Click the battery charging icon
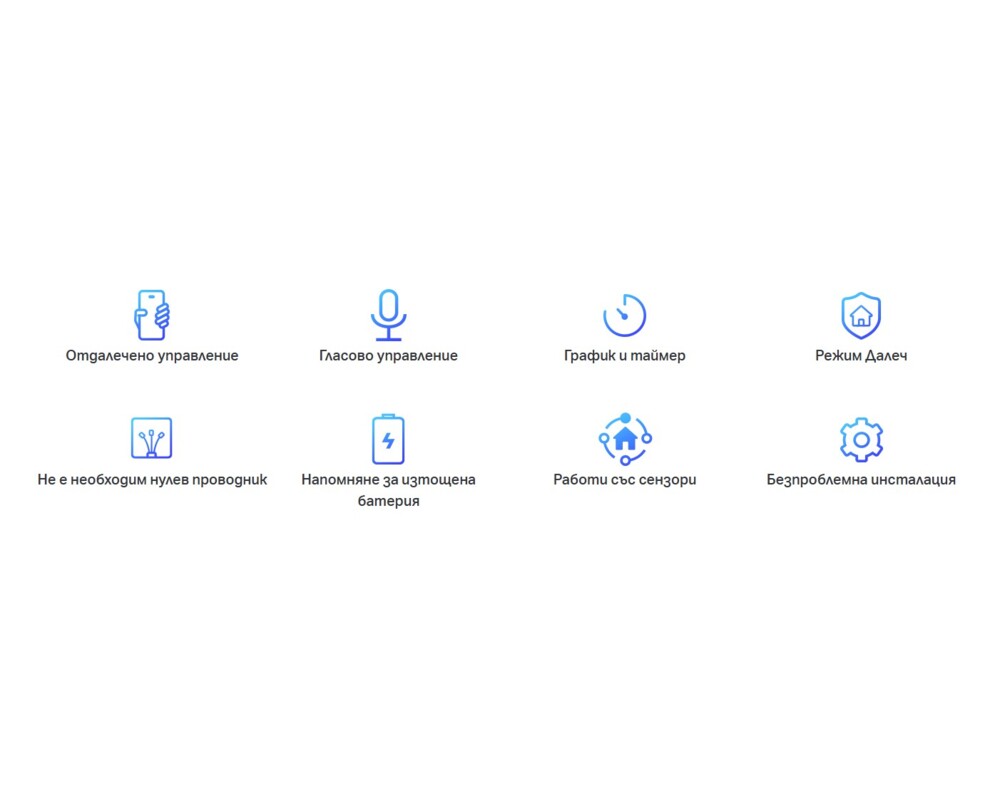Viewport: 1000px width, 800px height. click(388, 439)
